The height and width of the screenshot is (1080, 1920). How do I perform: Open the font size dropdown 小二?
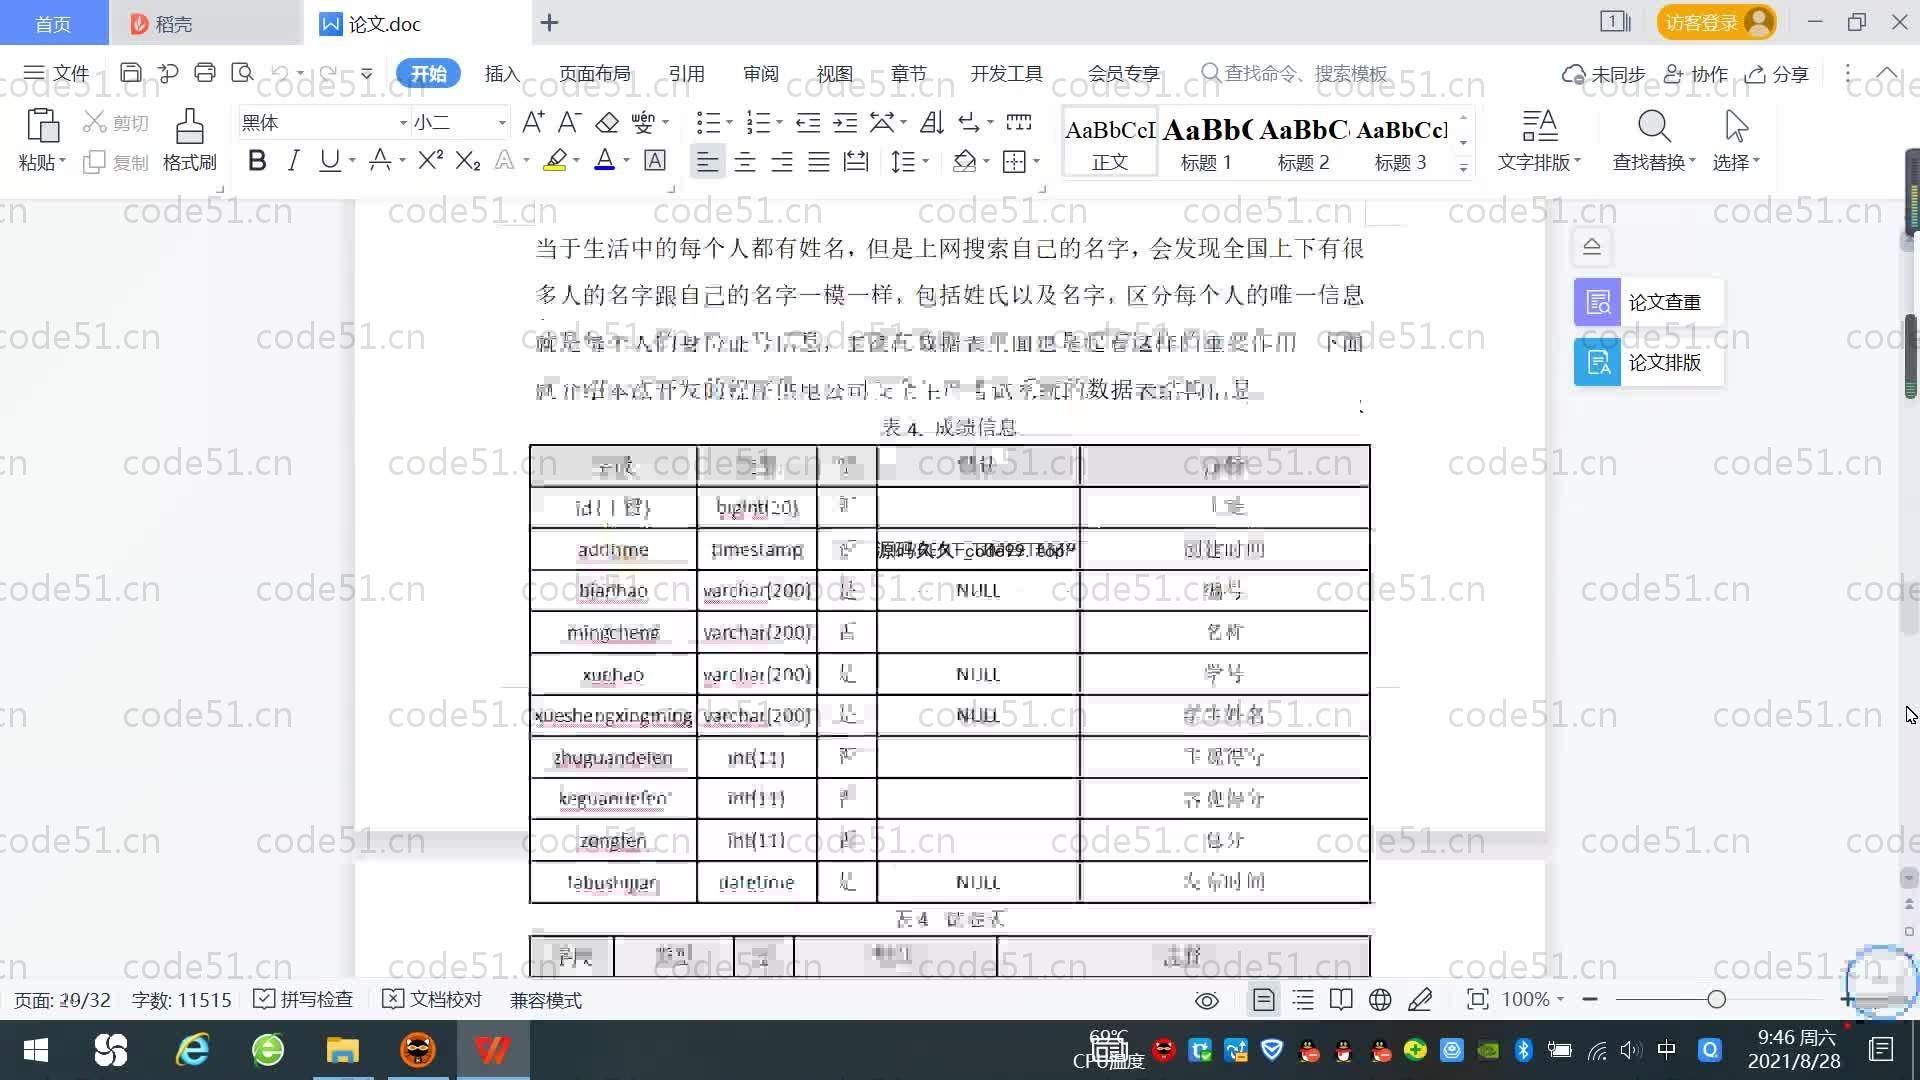(502, 123)
